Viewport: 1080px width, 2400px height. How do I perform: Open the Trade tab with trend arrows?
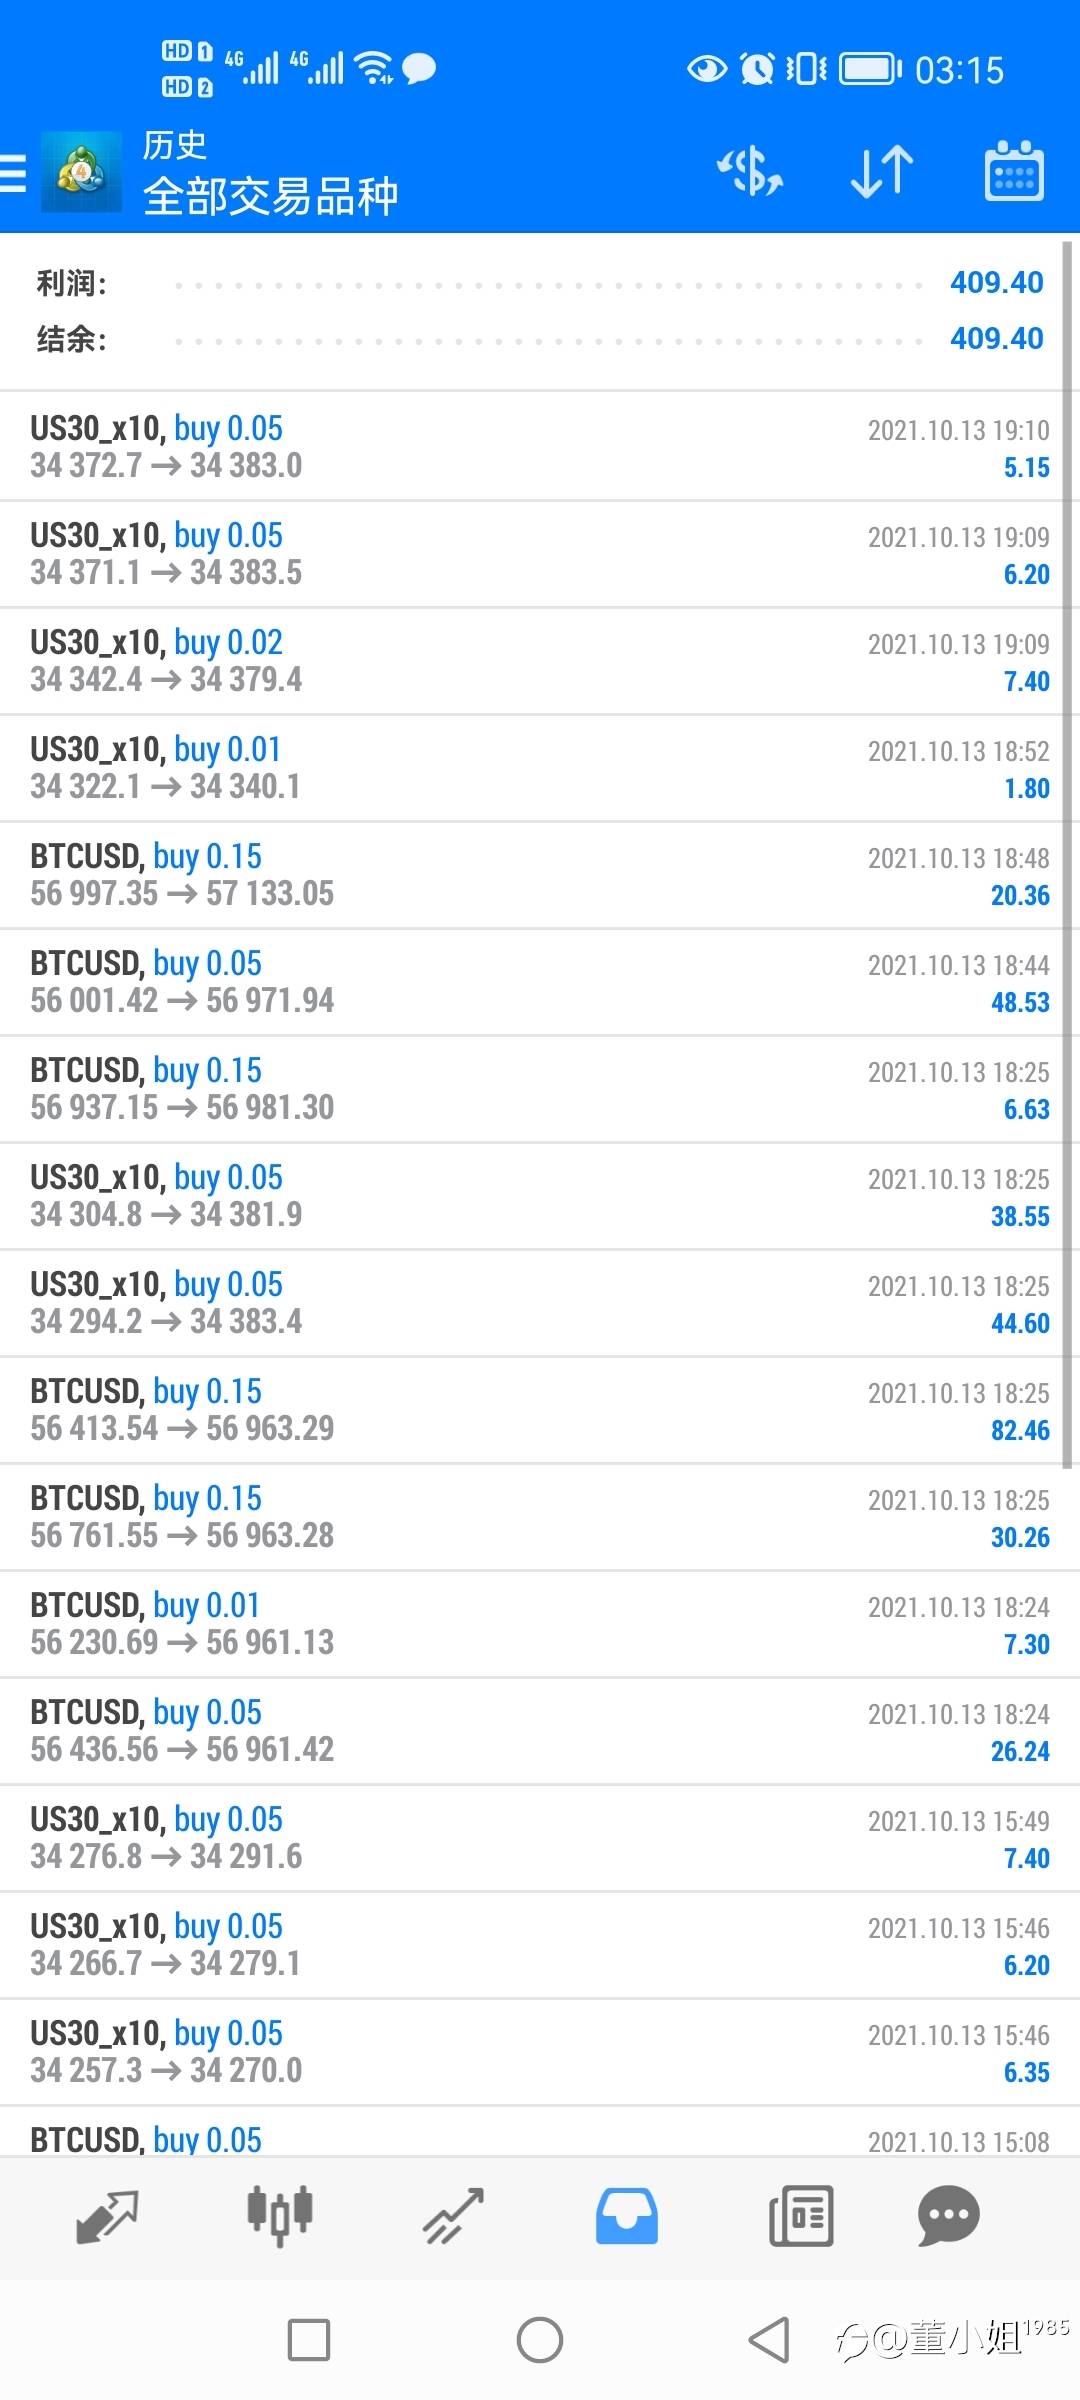(x=453, y=2216)
